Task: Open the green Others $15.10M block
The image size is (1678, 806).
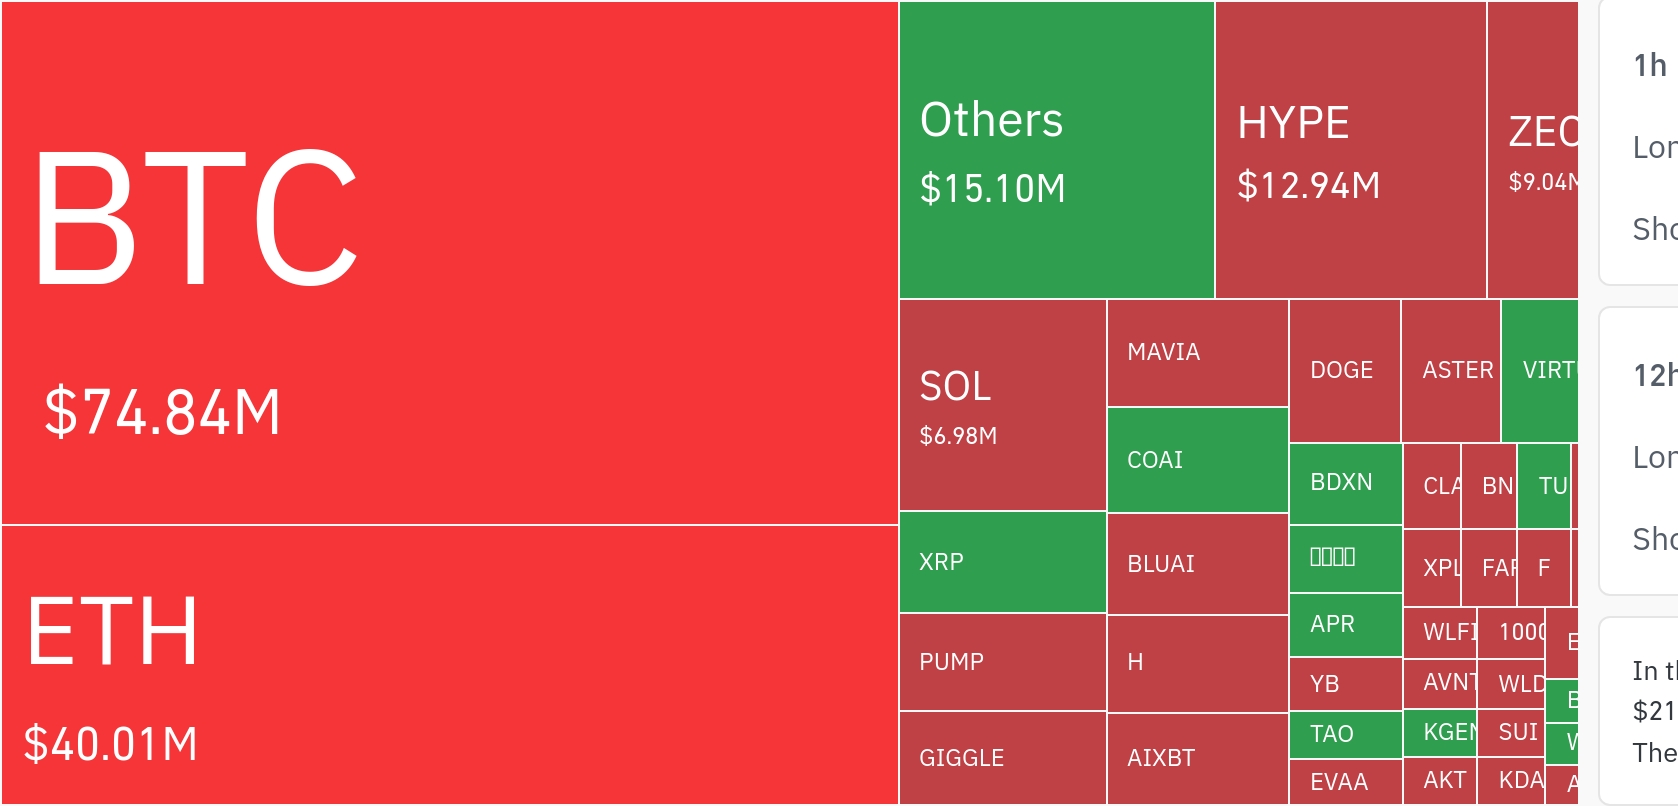Action: coord(1056,150)
